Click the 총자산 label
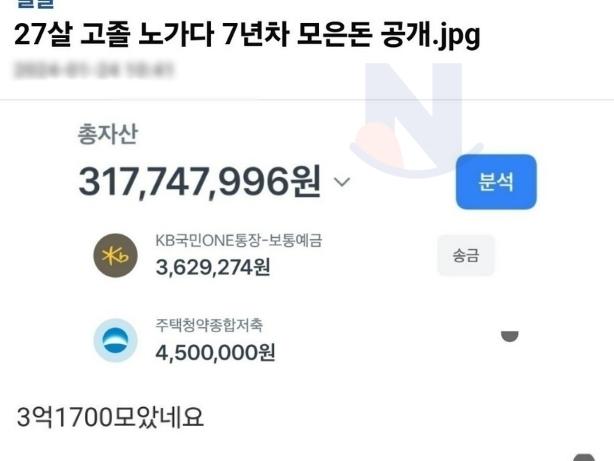The image size is (614, 461). [x=108, y=134]
